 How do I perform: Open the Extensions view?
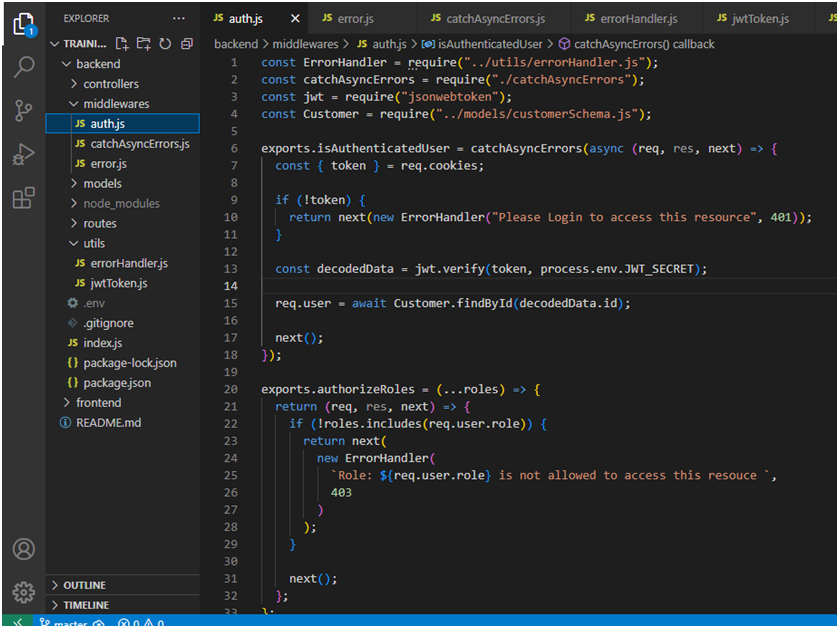[24, 198]
